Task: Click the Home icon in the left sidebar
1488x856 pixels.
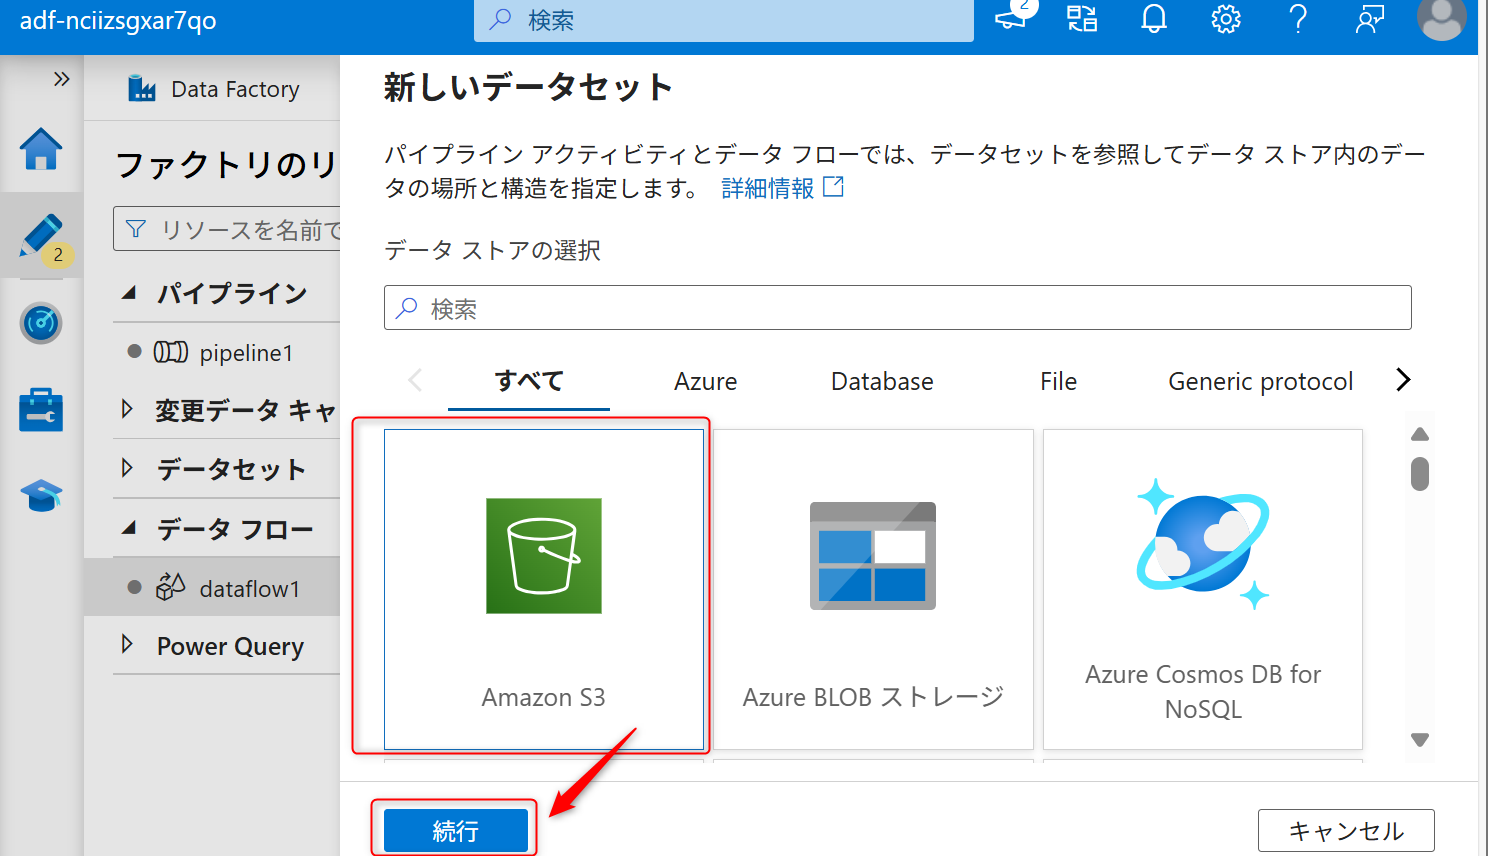Action: coord(41,150)
